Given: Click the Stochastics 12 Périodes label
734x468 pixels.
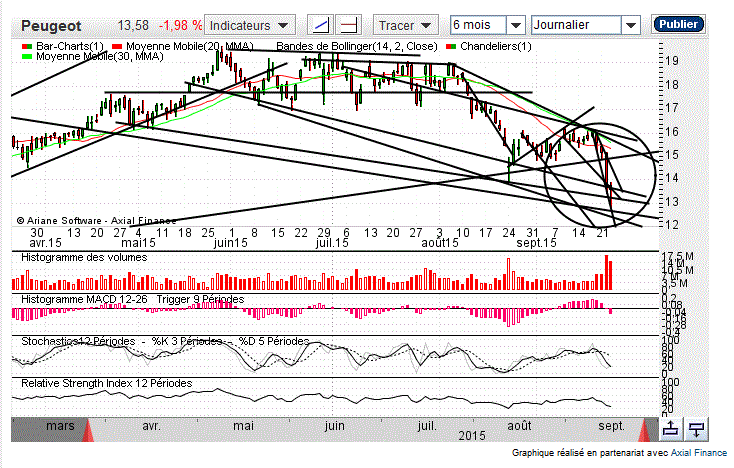Looking at the screenshot, I should click(x=78, y=341).
